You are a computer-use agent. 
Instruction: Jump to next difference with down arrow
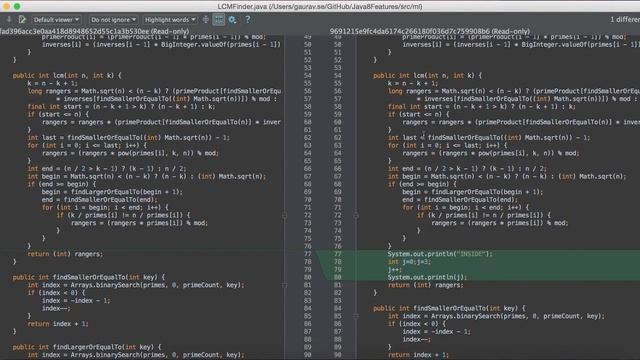pyautogui.click(x=9, y=20)
